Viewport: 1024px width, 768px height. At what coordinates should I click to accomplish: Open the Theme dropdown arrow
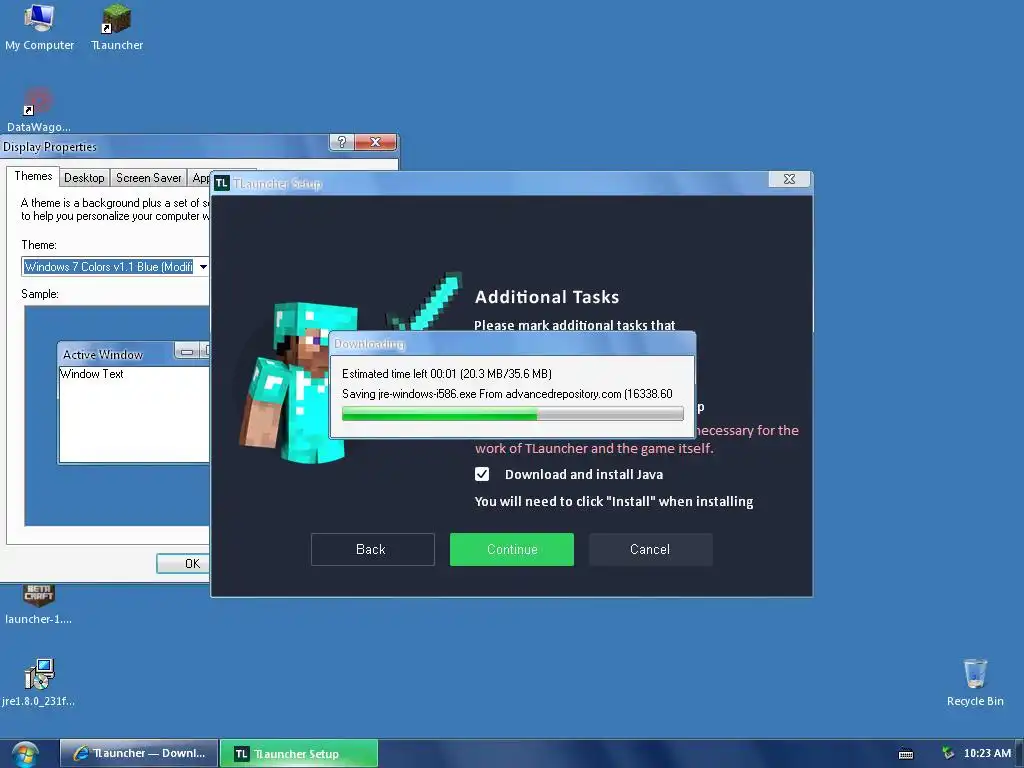pos(203,266)
